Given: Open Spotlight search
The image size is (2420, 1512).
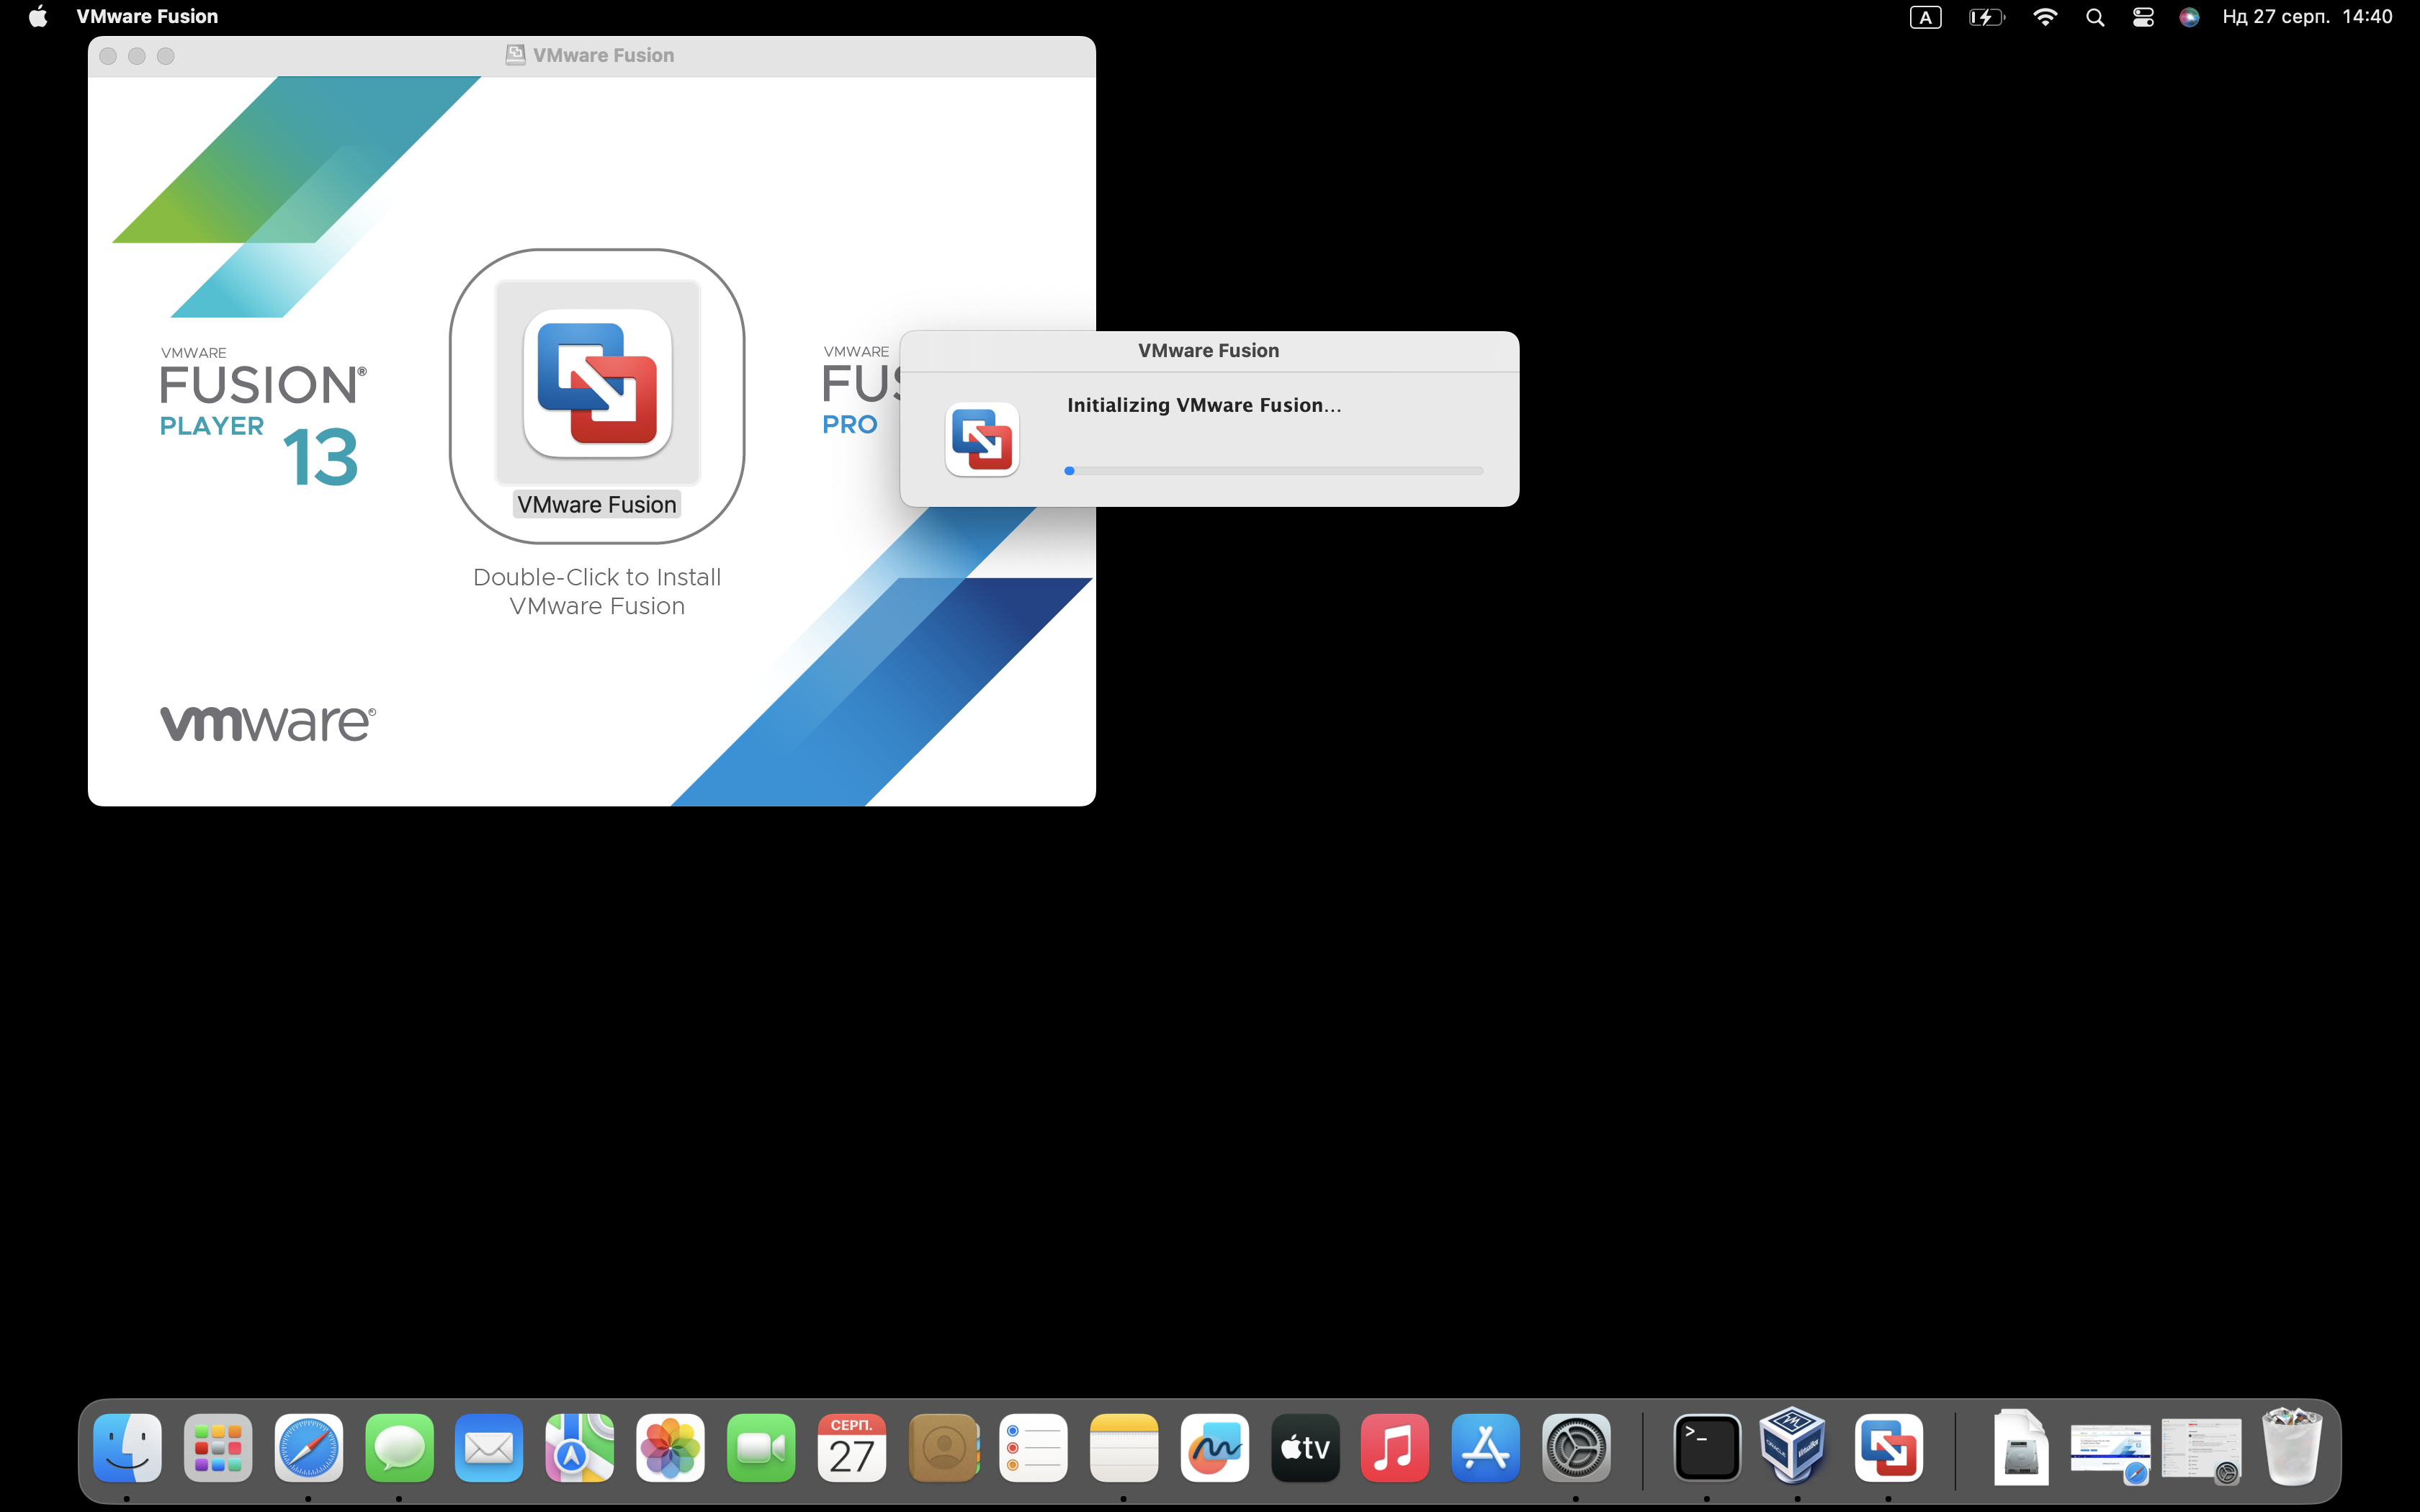Looking at the screenshot, I should (2095, 17).
